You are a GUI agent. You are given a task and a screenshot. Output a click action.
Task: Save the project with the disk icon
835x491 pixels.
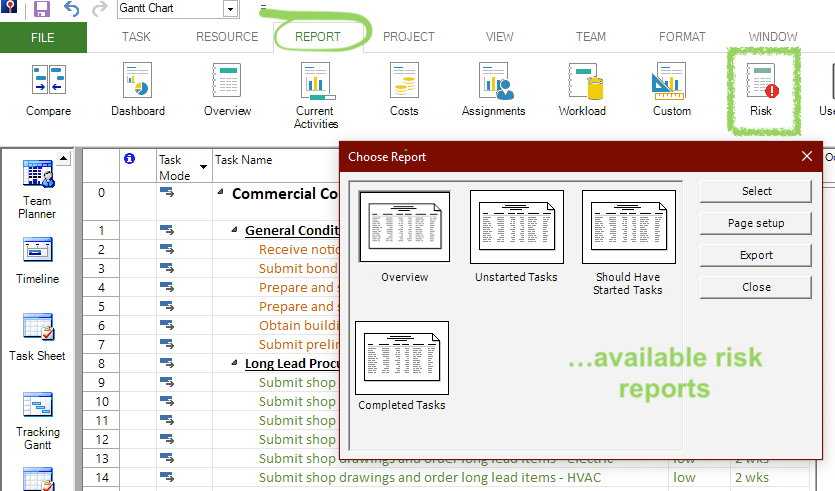42,9
